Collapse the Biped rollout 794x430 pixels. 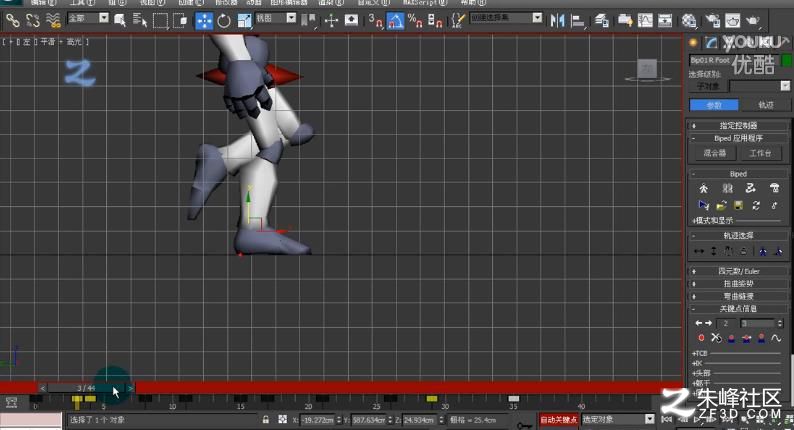[738, 174]
